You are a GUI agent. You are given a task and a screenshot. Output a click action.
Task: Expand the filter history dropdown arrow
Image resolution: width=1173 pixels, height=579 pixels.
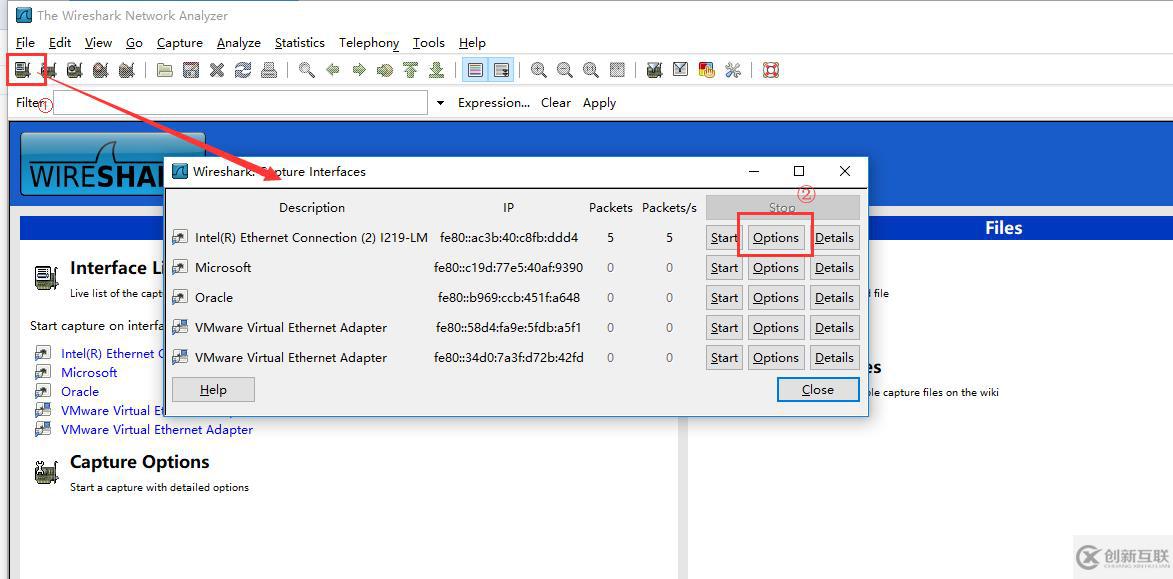tap(440, 103)
